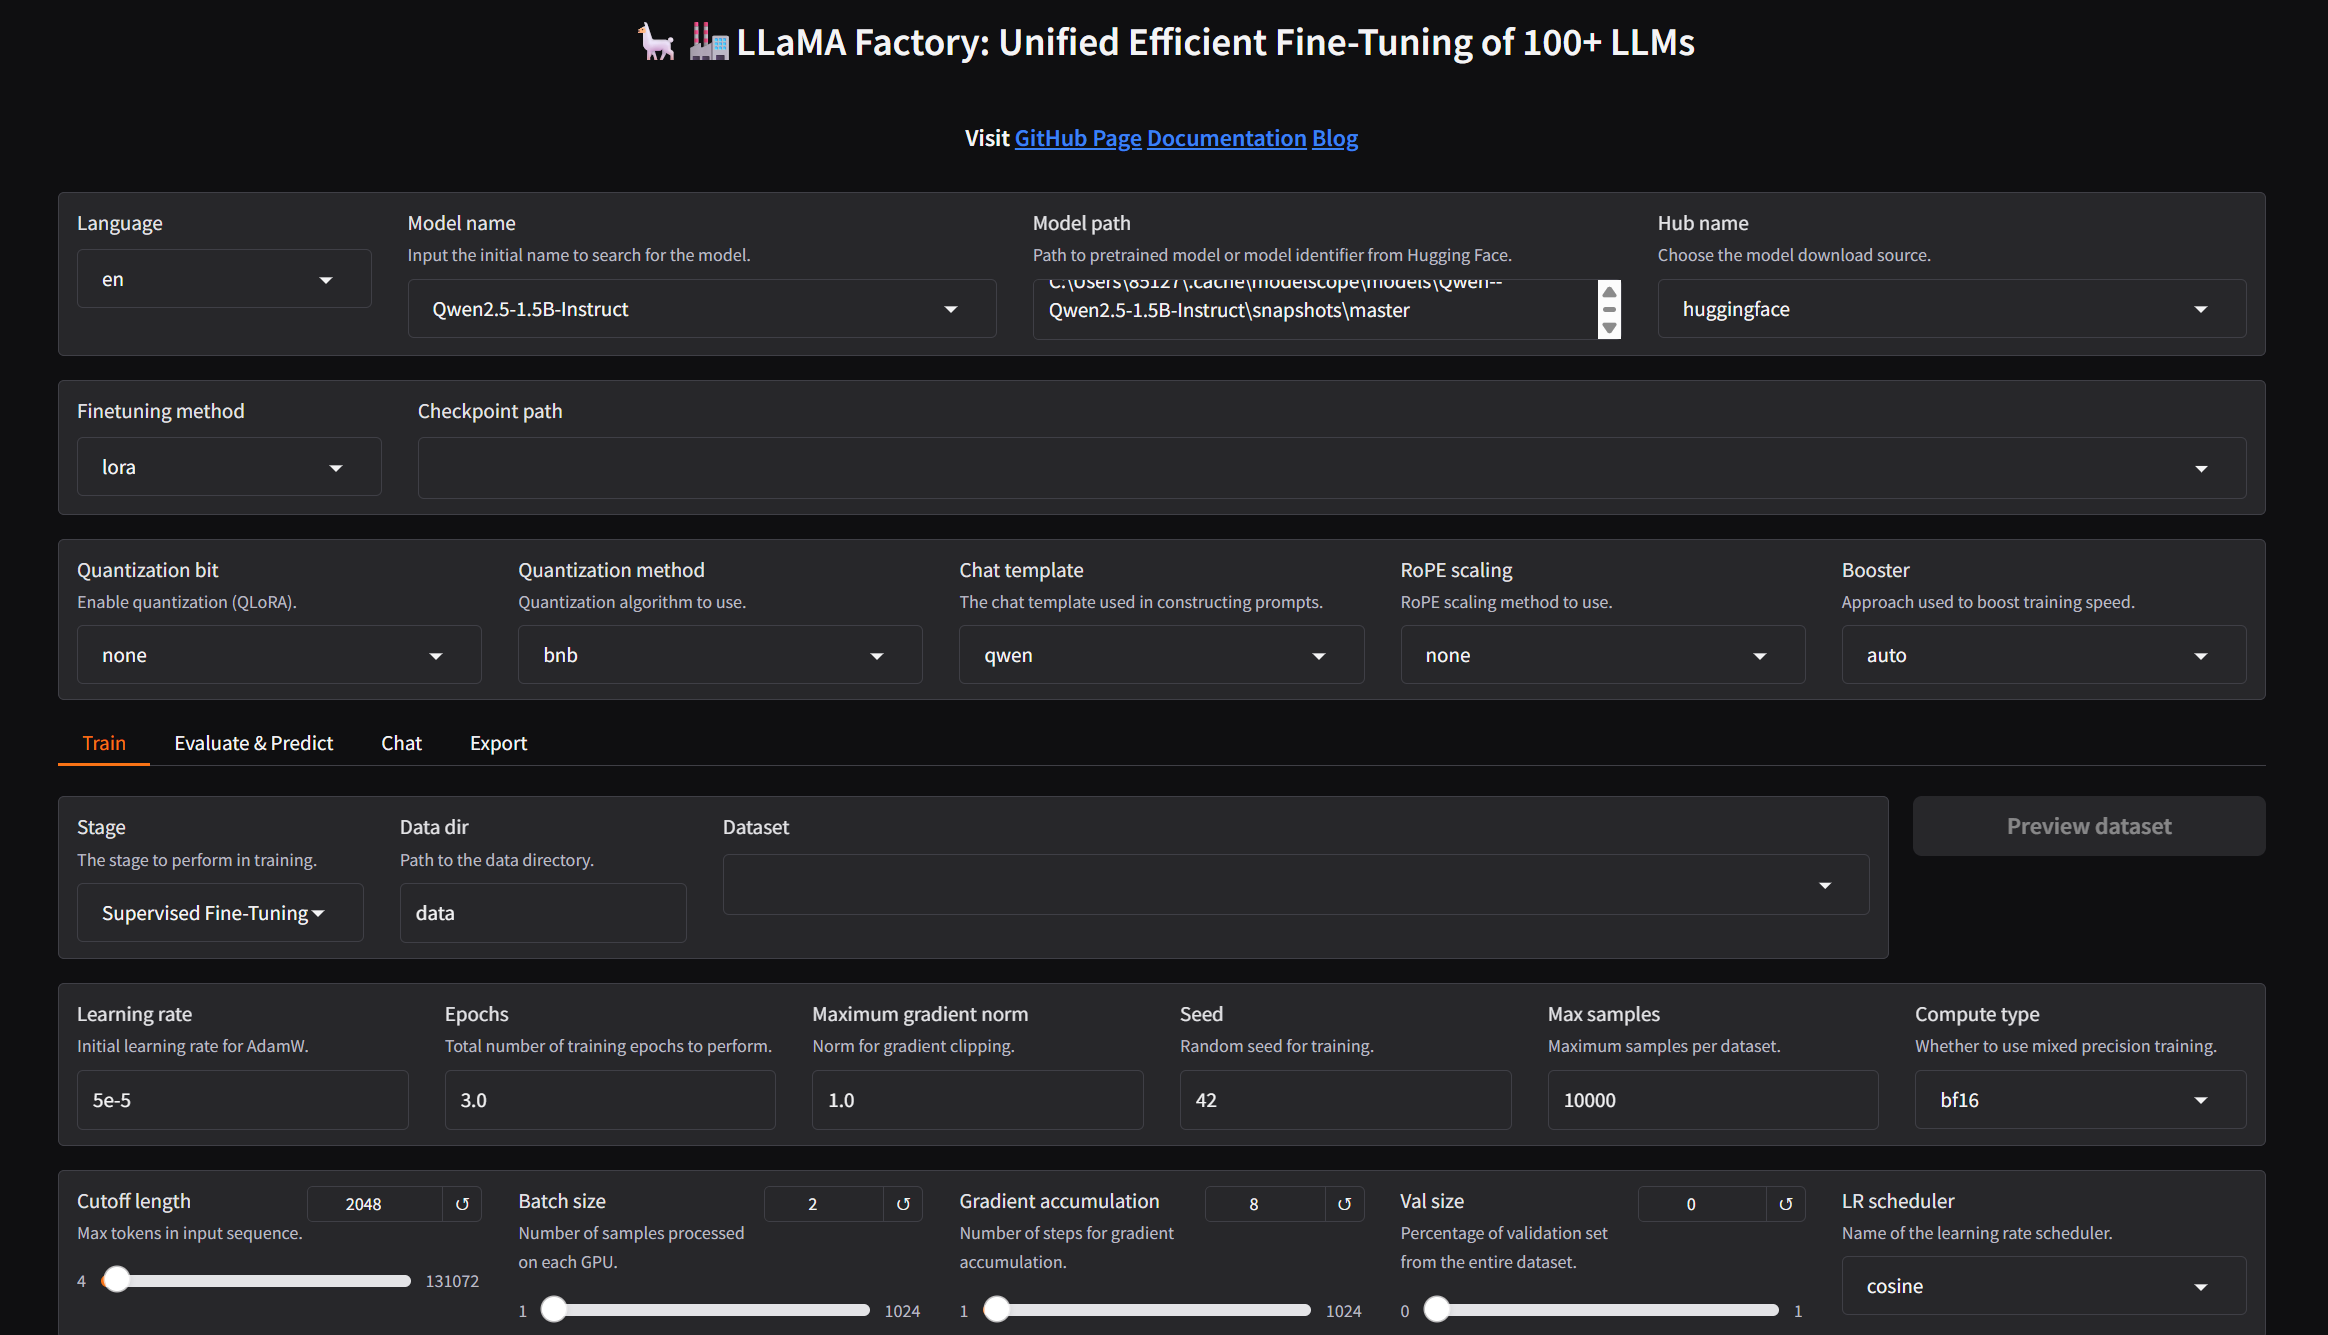Click the Gradient accumulation number box

point(1265,1204)
